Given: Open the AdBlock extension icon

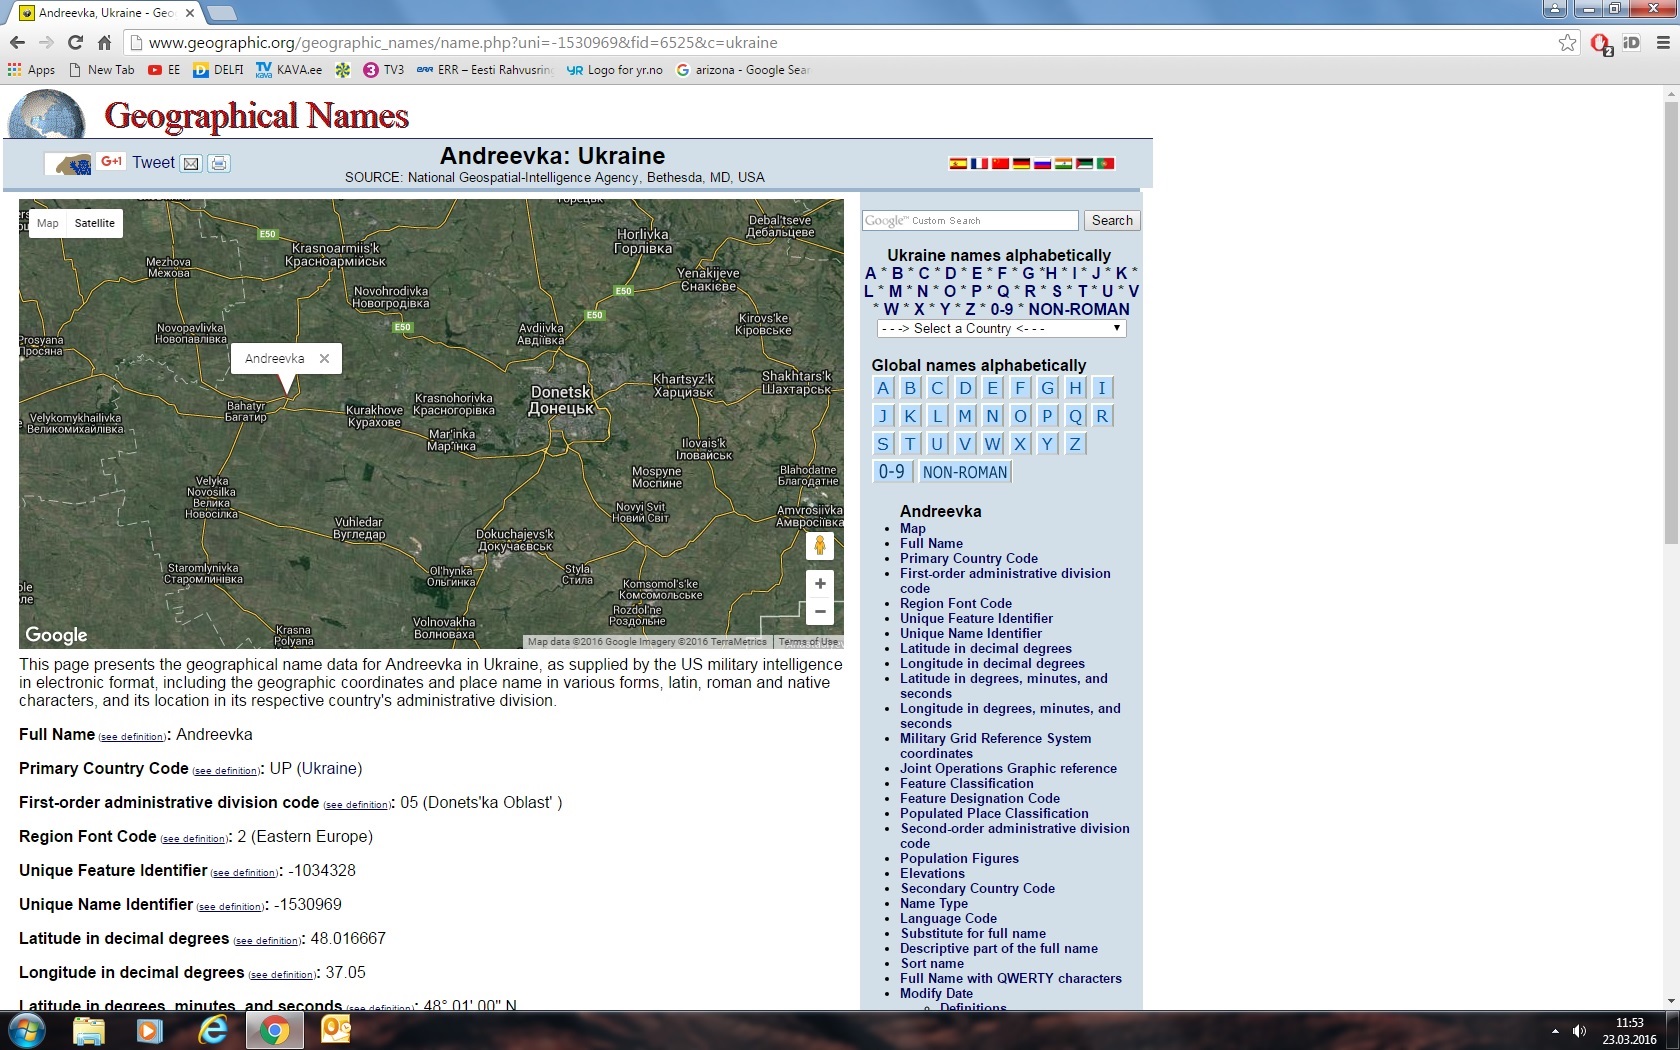Looking at the screenshot, I should (1600, 43).
